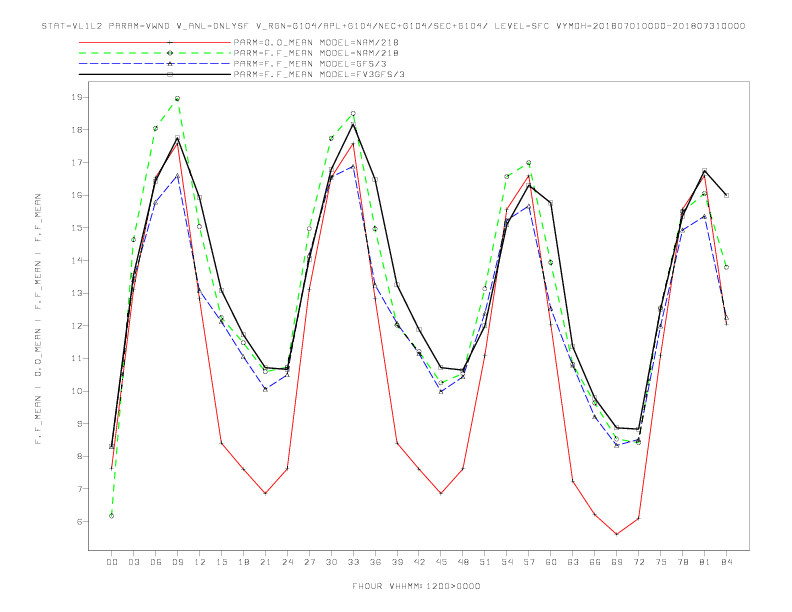The width and height of the screenshot is (792, 612).
Task: Click x-axis tick label 33
Action: coord(353,562)
